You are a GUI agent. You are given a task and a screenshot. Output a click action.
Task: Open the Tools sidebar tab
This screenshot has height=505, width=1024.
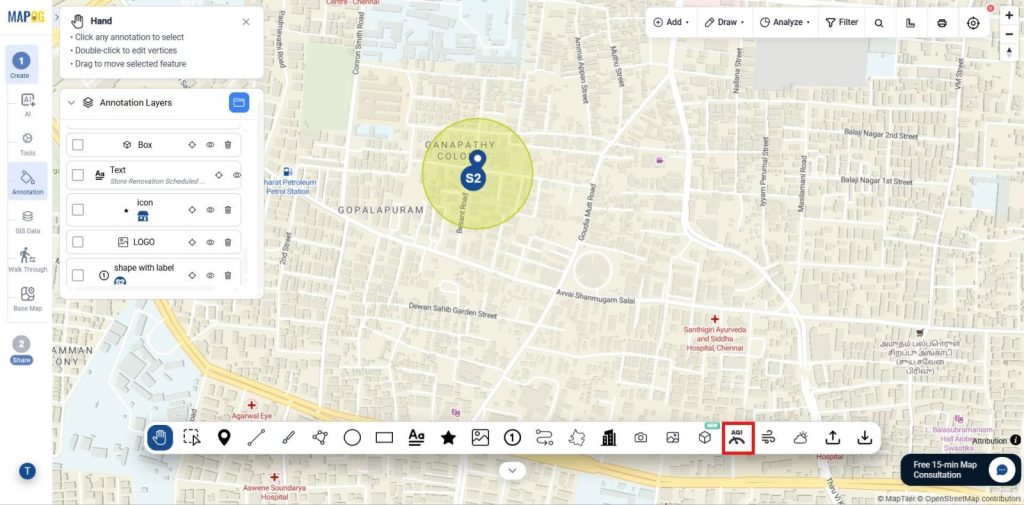click(27, 144)
